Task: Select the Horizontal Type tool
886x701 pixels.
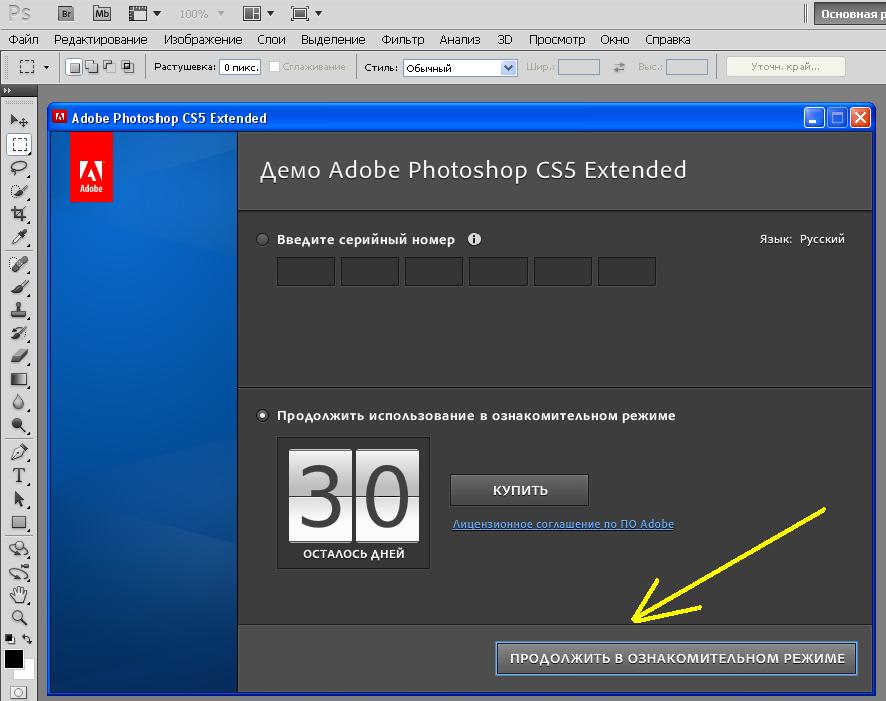Action: [x=19, y=476]
